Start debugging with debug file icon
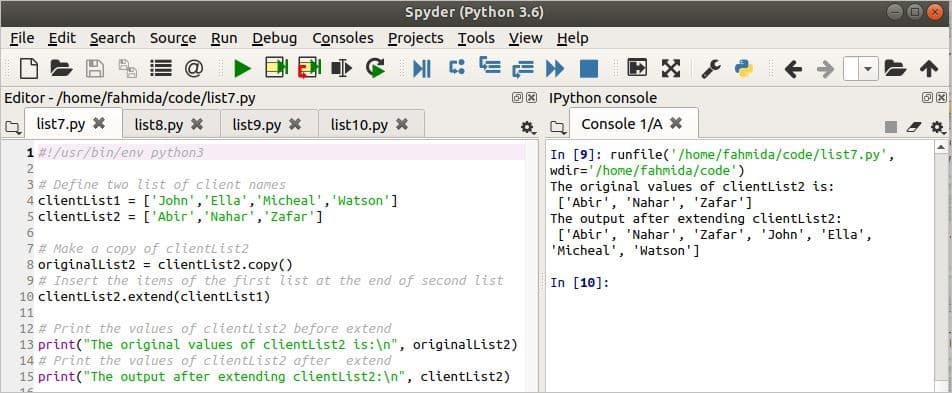 422,69
